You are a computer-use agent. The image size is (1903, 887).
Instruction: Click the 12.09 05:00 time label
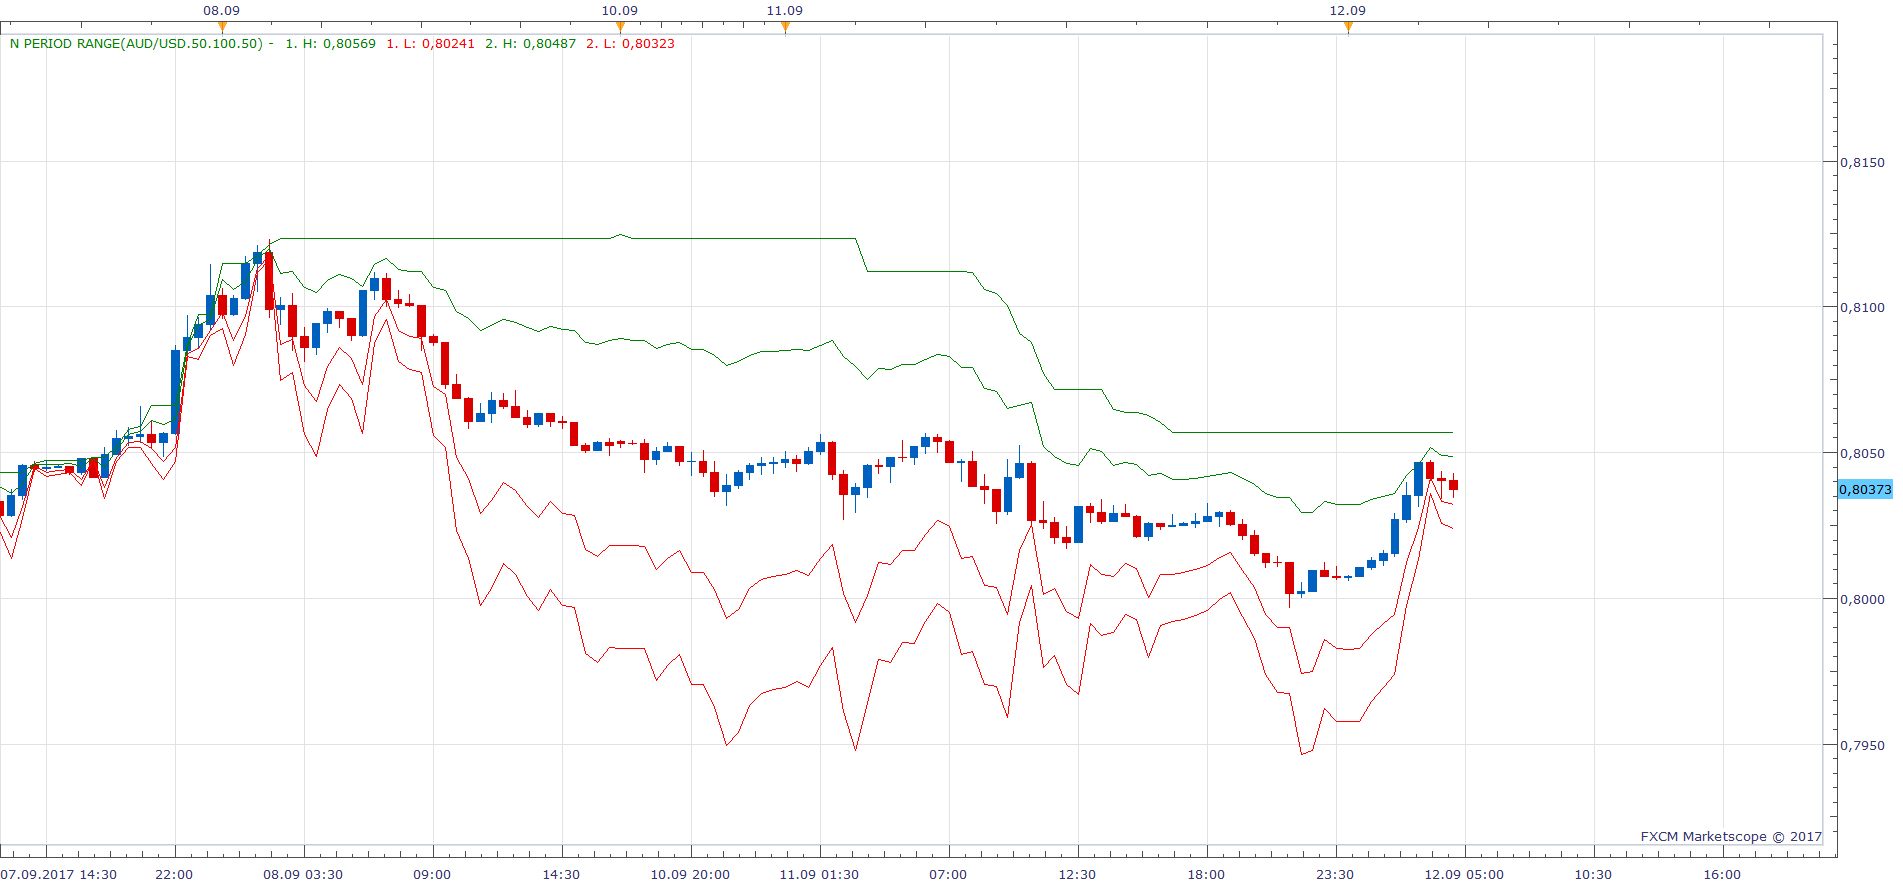tap(1464, 874)
